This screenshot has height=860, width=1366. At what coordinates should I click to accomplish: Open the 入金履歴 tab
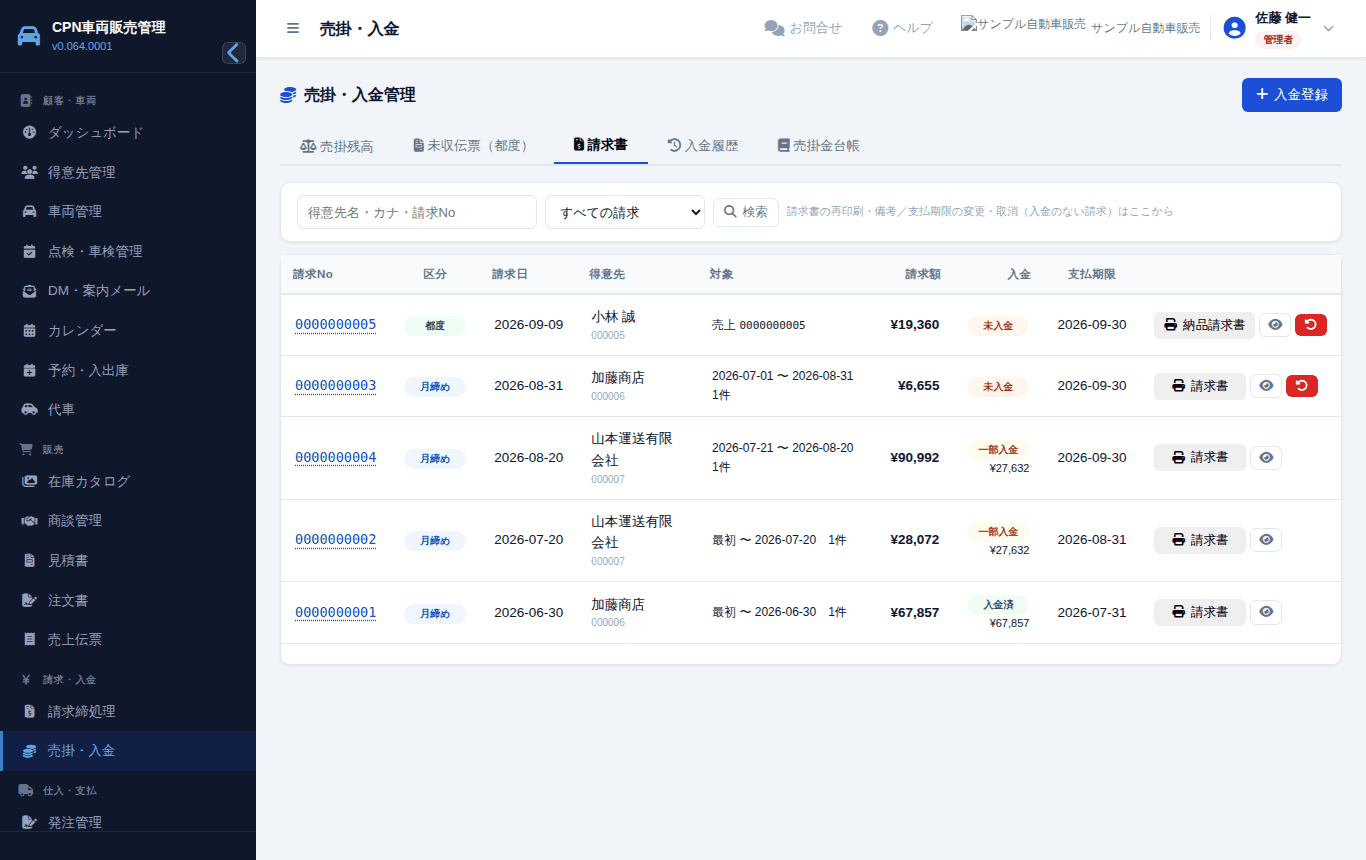[x=703, y=146]
